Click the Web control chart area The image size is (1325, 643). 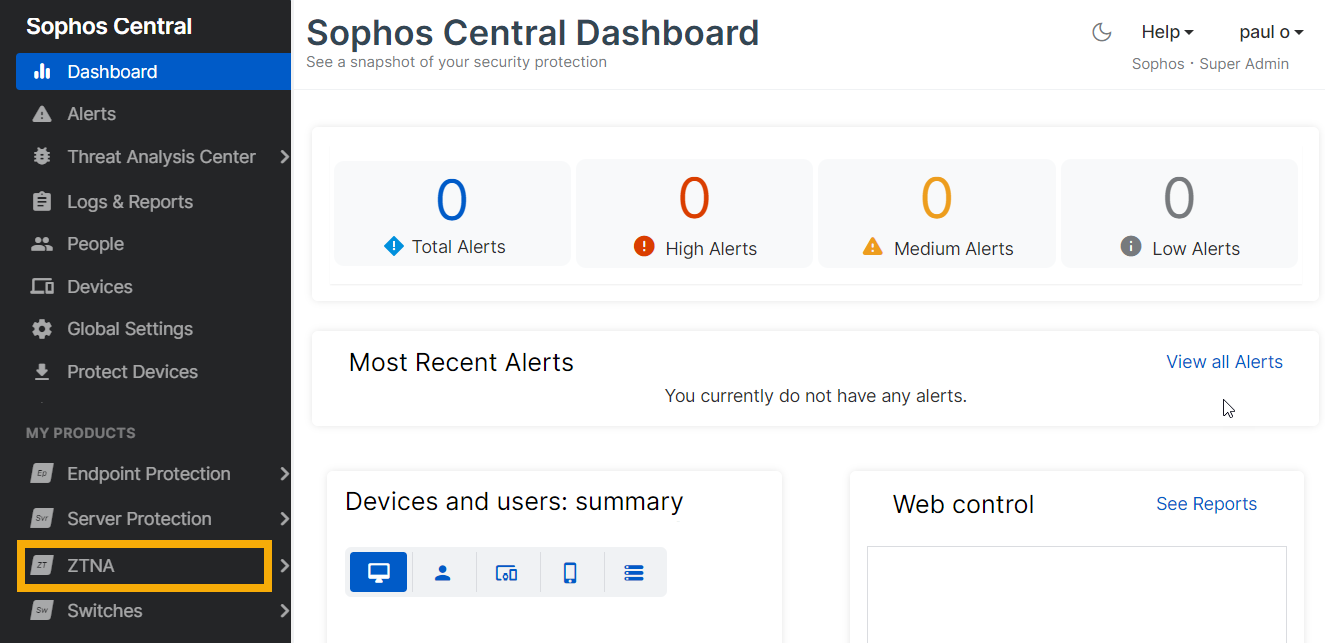(1076, 594)
